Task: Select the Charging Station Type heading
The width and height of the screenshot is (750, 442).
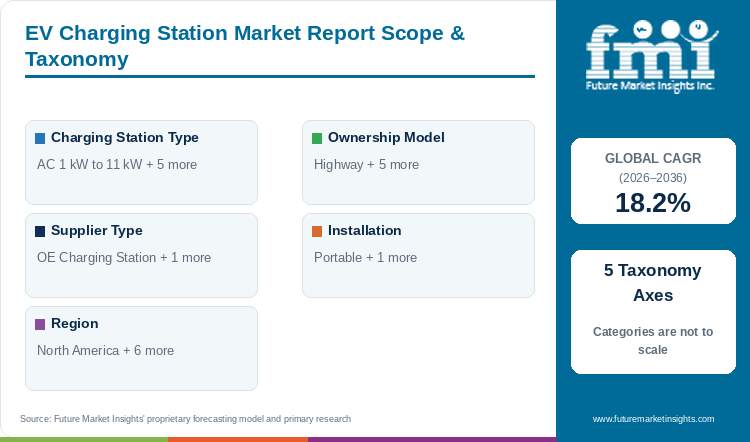Action: [x=125, y=138]
